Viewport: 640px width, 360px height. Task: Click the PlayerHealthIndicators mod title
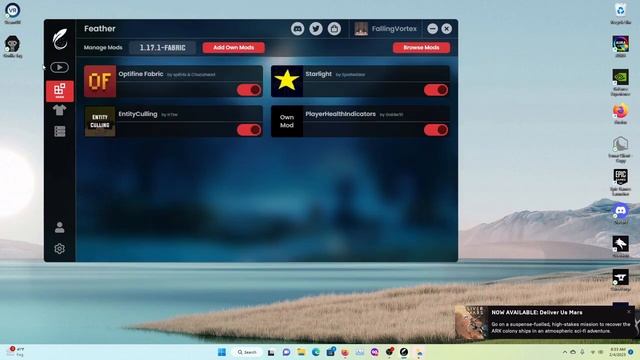(x=340, y=114)
